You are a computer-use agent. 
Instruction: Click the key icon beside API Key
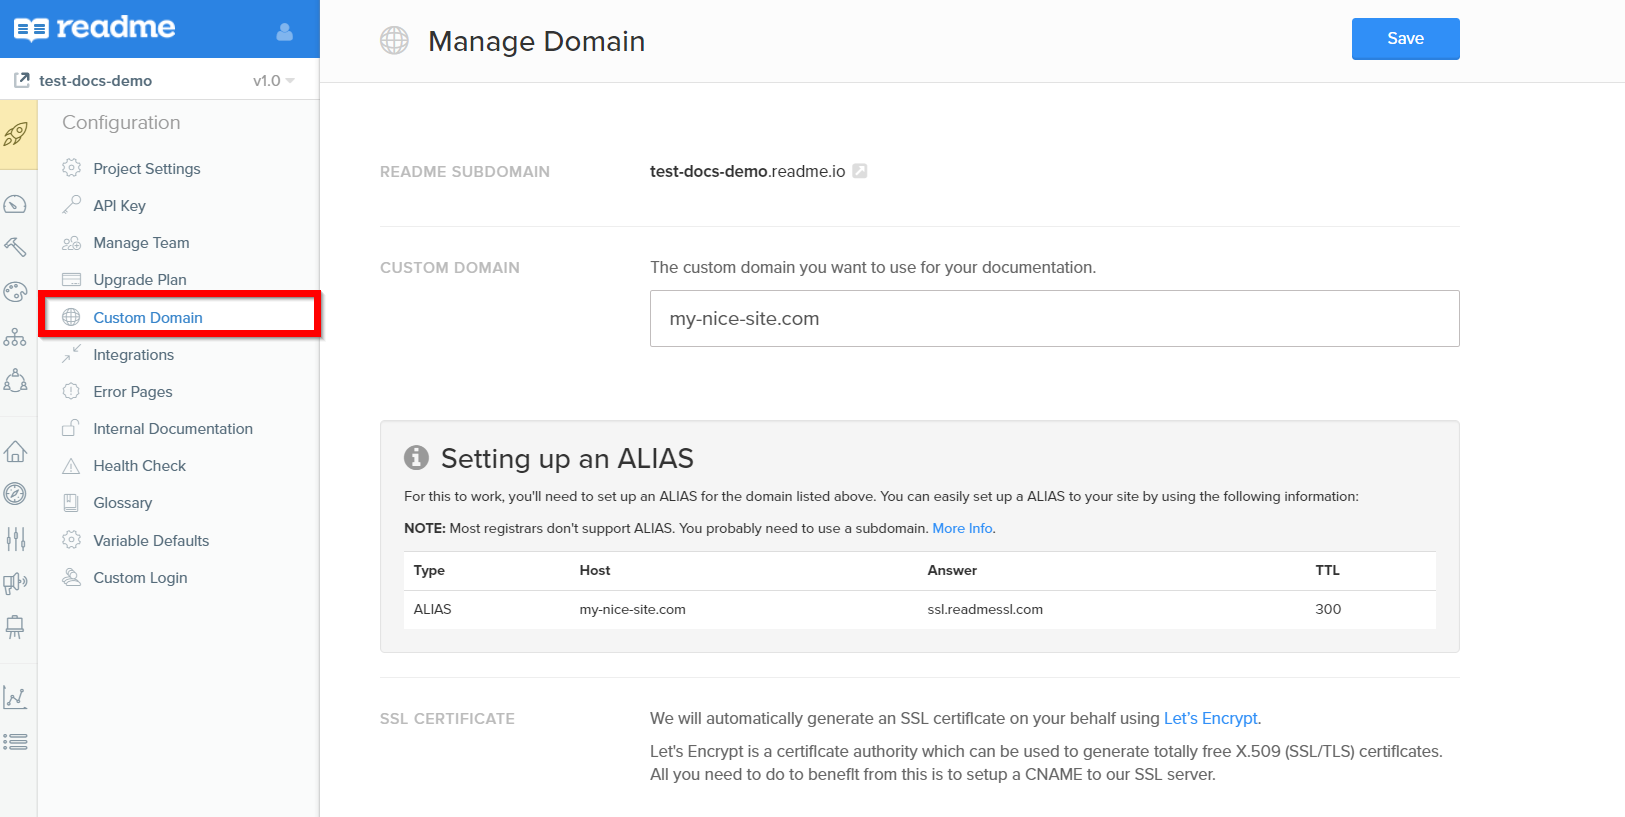(71, 205)
